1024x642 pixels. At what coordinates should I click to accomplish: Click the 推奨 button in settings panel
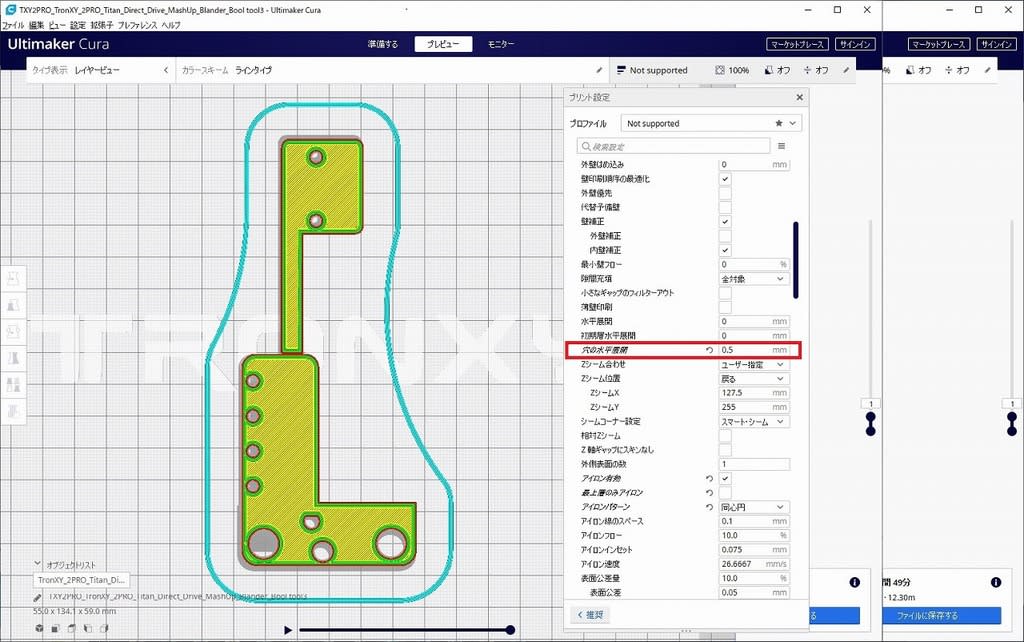591,615
